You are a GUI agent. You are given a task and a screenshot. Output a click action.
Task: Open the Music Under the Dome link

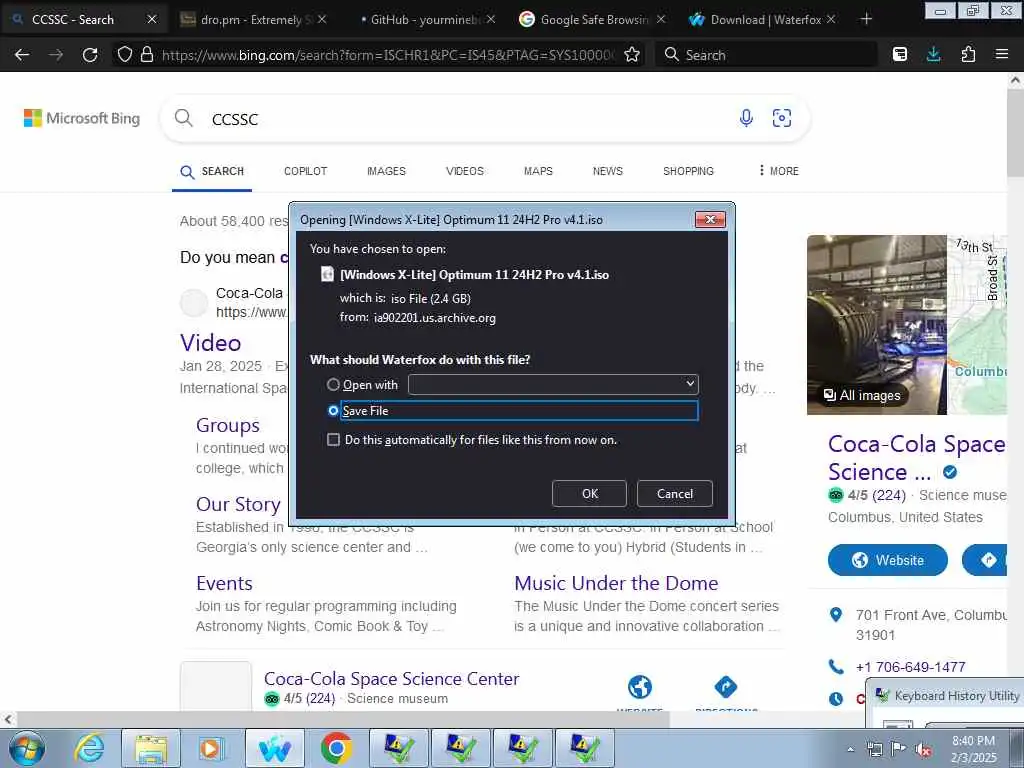click(x=616, y=583)
